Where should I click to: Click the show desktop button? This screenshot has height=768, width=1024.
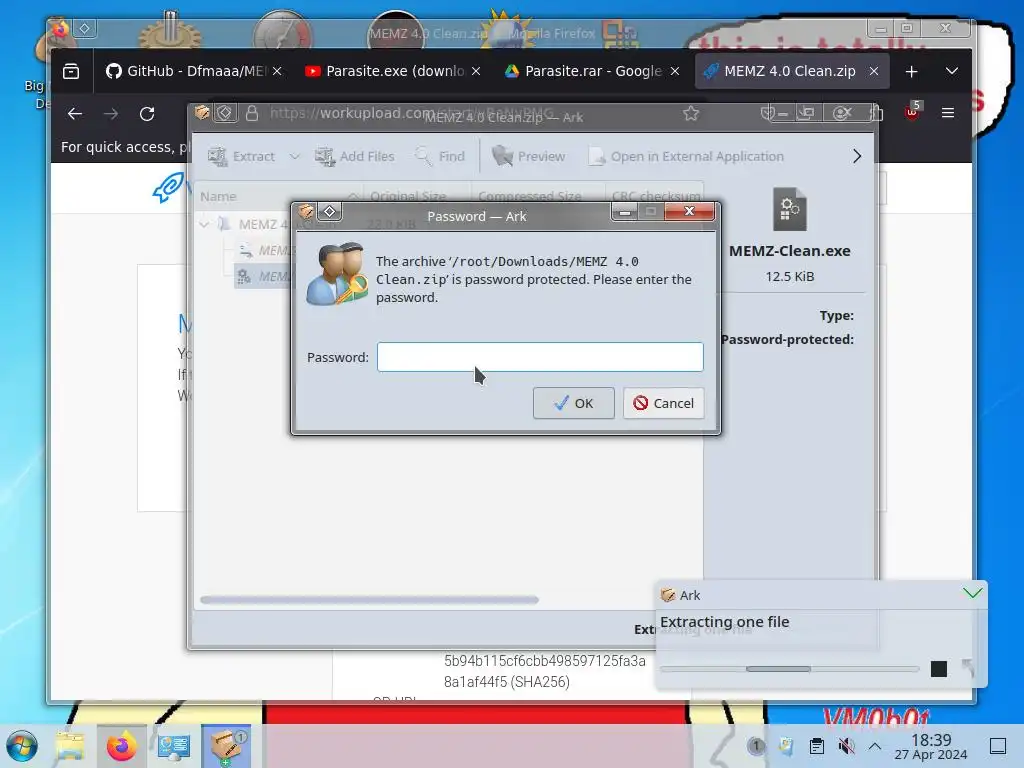[x=998, y=746]
